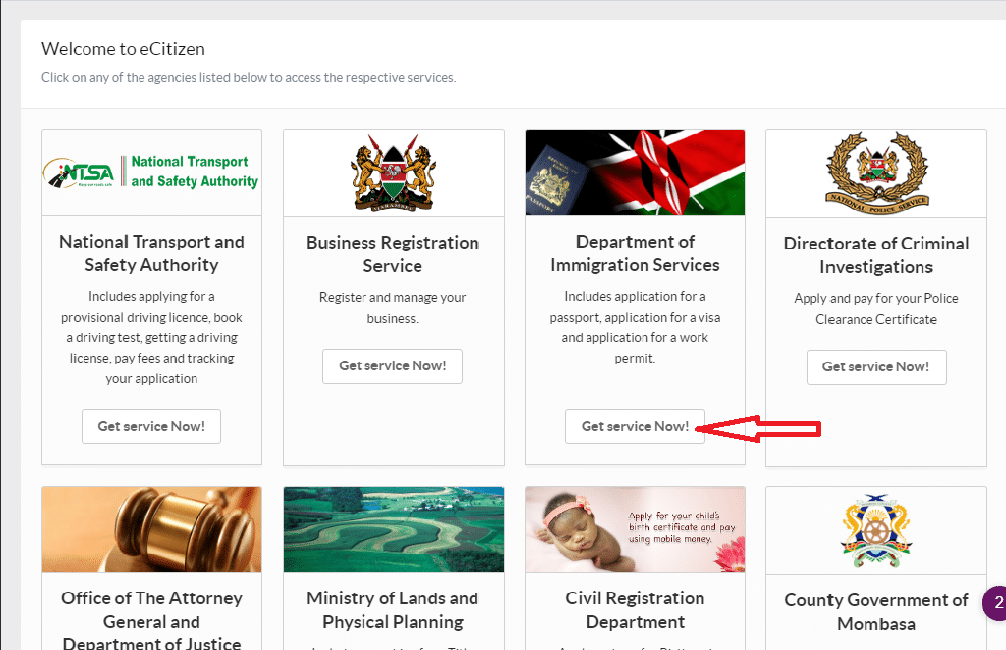Viewport: 1006px width, 650px height.
Task: Click the passport and Kenyan flag image
Action: coord(635,172)
